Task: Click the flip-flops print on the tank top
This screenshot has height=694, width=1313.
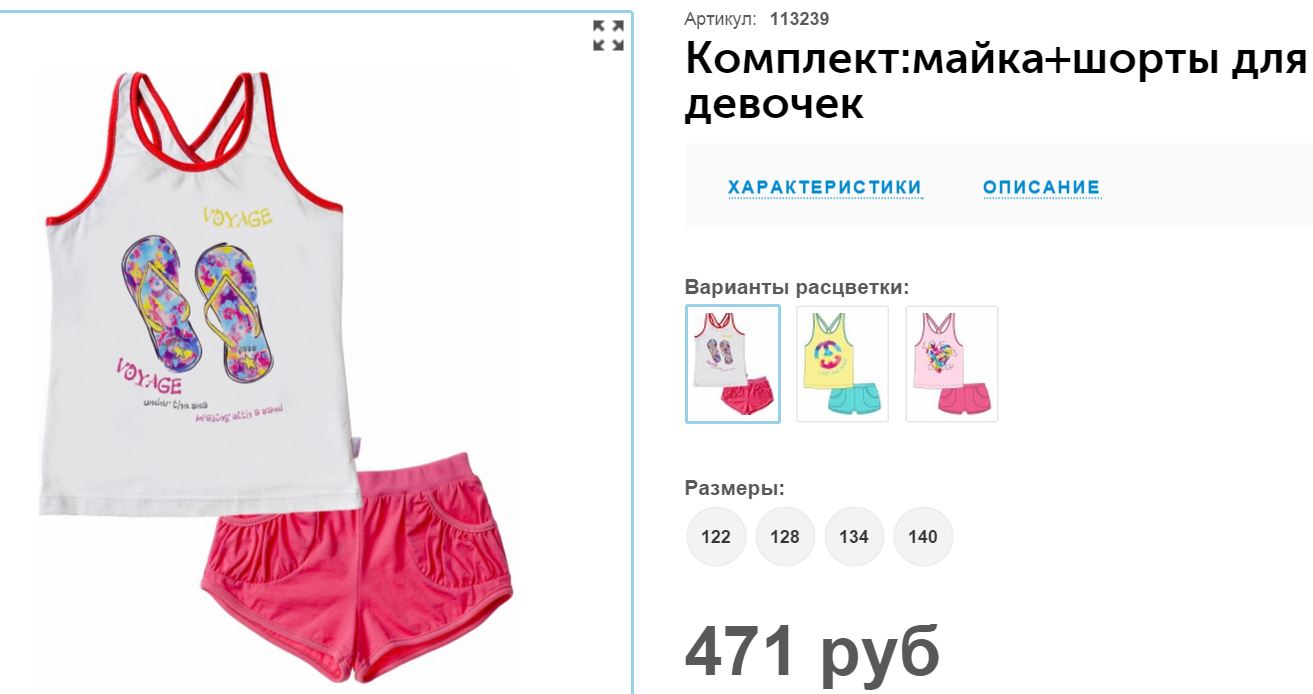Action: coord(195,310)
